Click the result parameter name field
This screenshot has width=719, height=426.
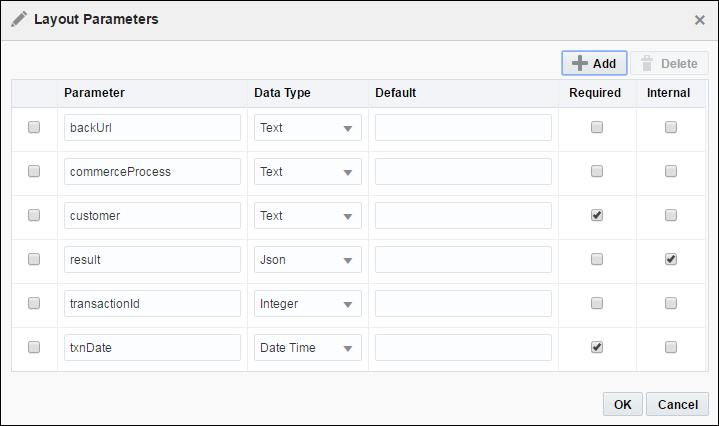point(152,260)
